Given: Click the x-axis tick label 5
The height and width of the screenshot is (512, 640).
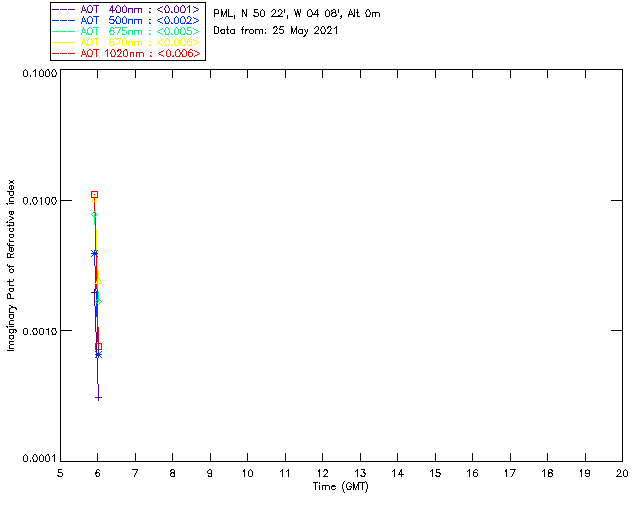Looking at the screenshot, I should pyautogui.click(x=60, y=474).
